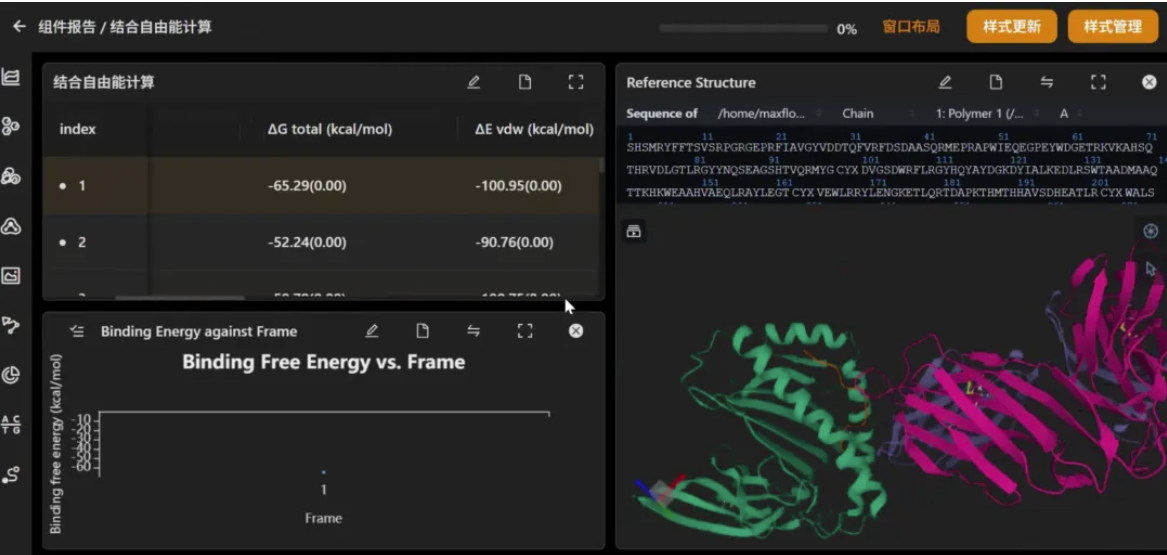
Task: Open the ACTG sequence sidebar icon
Action: pos(10,425)
